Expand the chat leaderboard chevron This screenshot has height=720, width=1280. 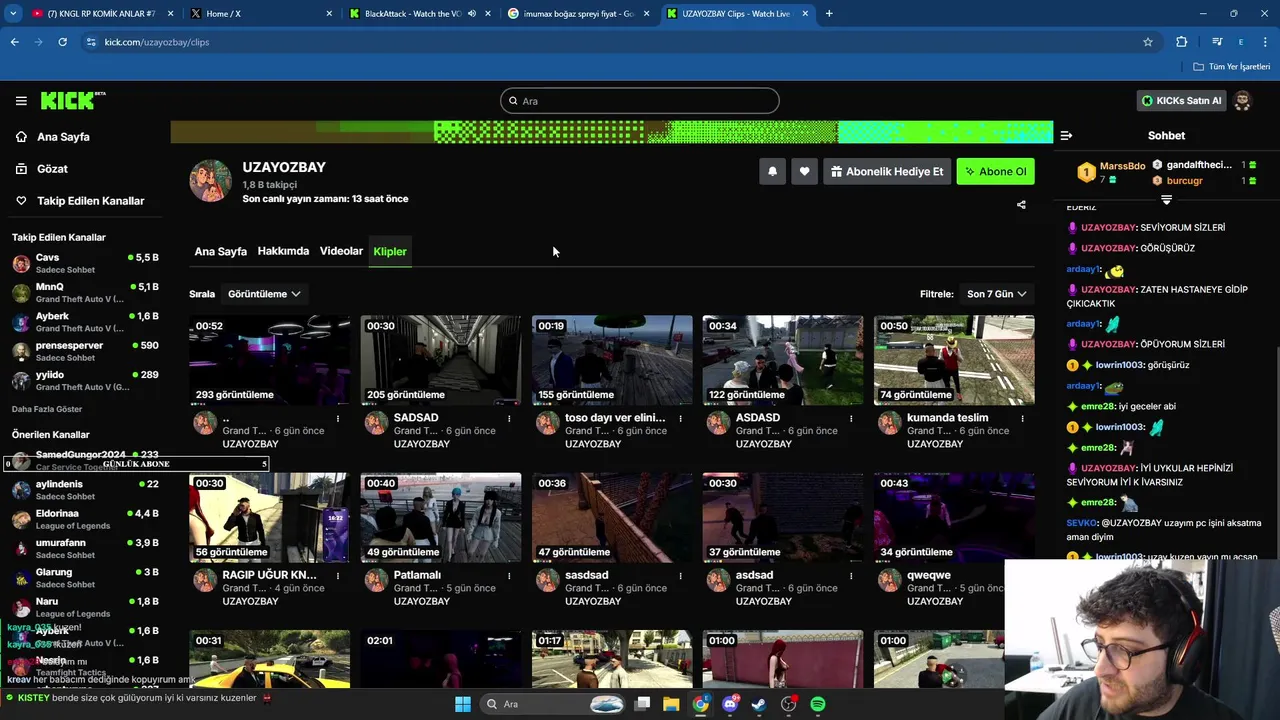pyautogui.click(x=1166, y=200)
